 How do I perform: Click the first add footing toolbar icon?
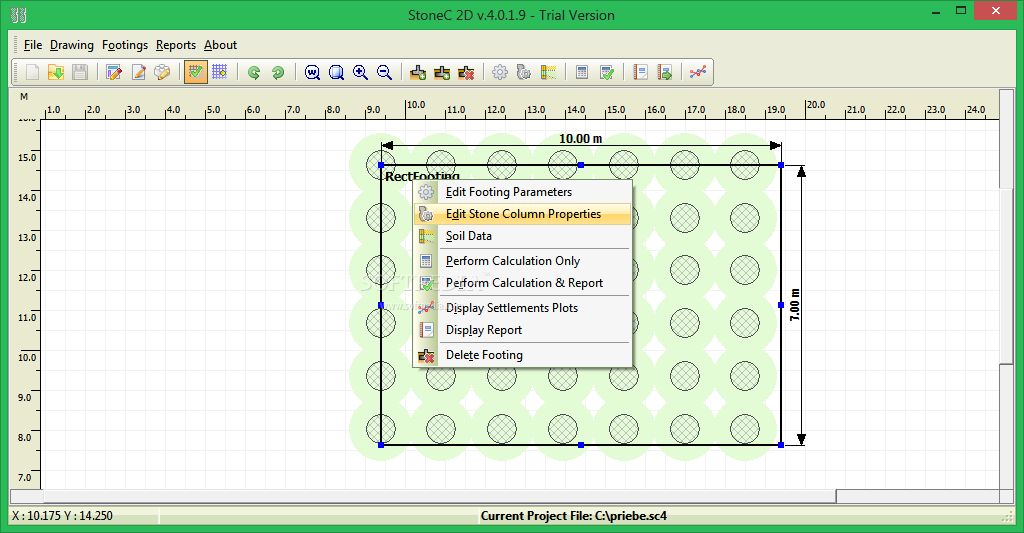coord(418,72)
